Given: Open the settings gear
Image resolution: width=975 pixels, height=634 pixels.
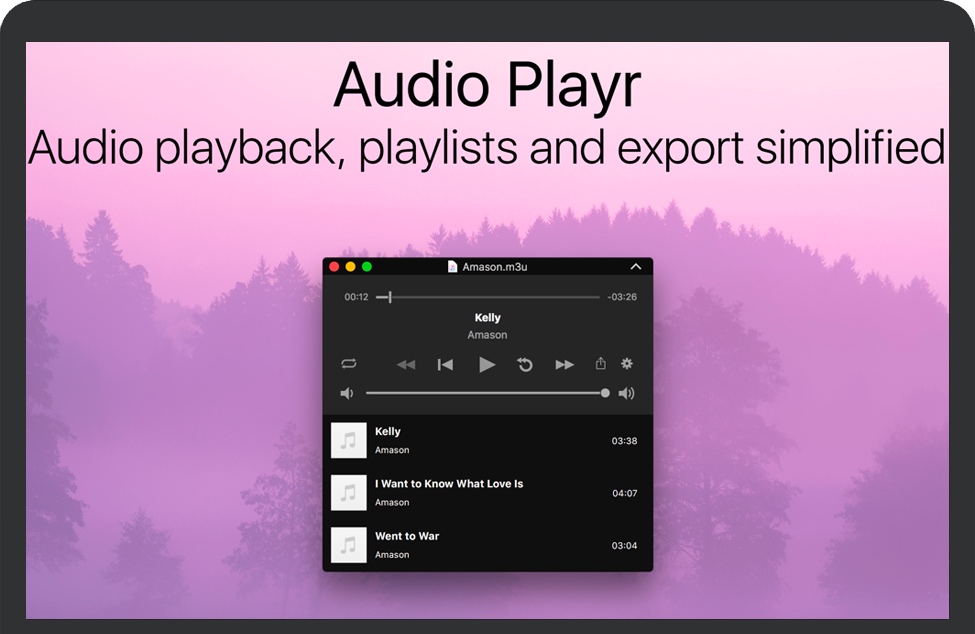Looking at the screenshot, I should (627, 364).
